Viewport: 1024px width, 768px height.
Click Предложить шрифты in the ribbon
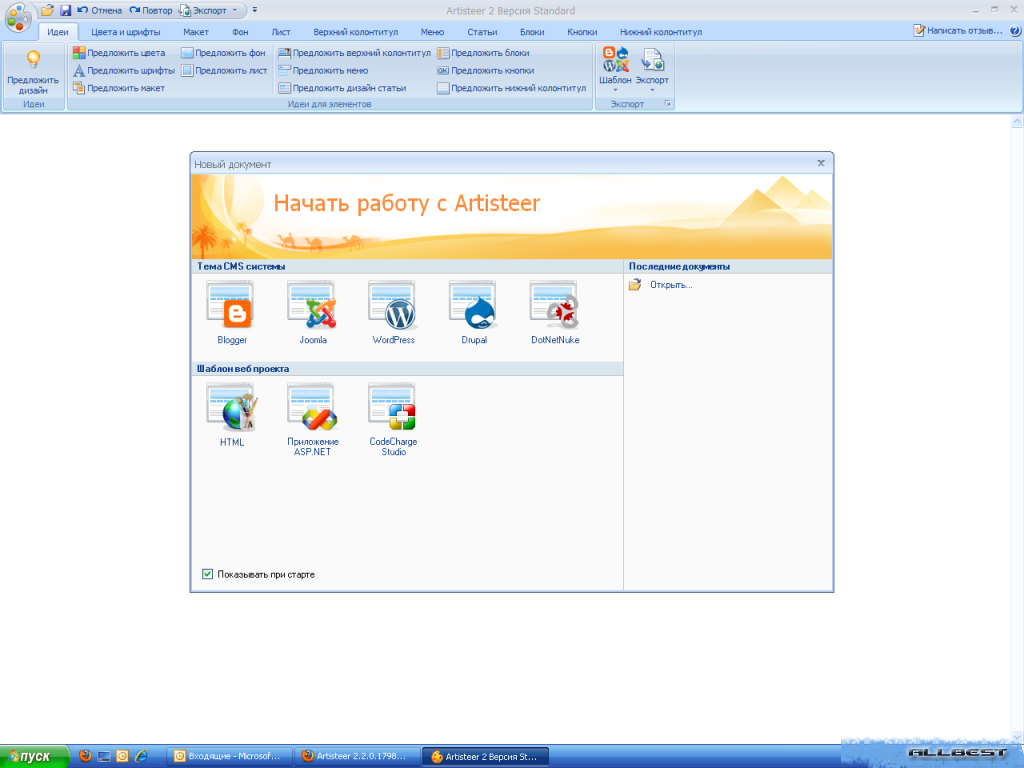coord(123,71)
